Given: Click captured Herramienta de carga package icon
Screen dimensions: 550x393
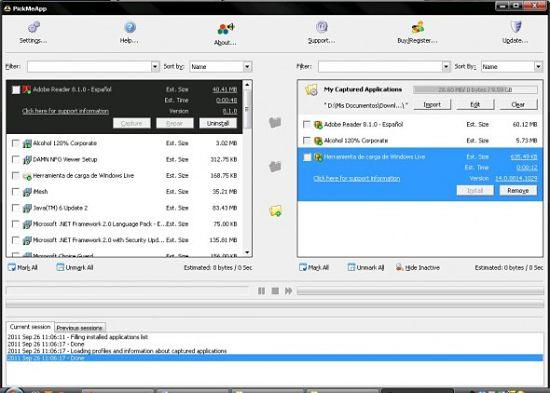Looking at the screenshot, I should 318,157.
